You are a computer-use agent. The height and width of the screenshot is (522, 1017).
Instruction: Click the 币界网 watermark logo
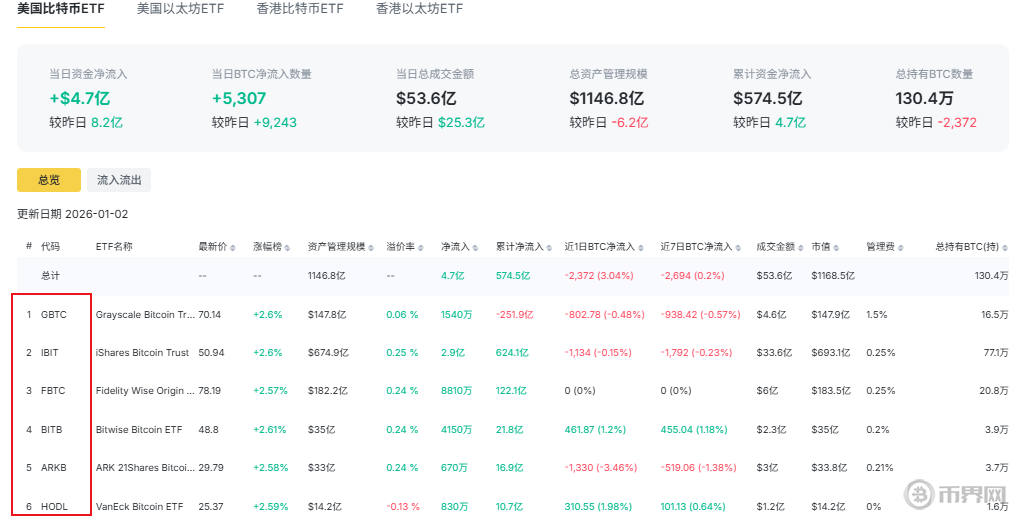(x=955, y=494)
